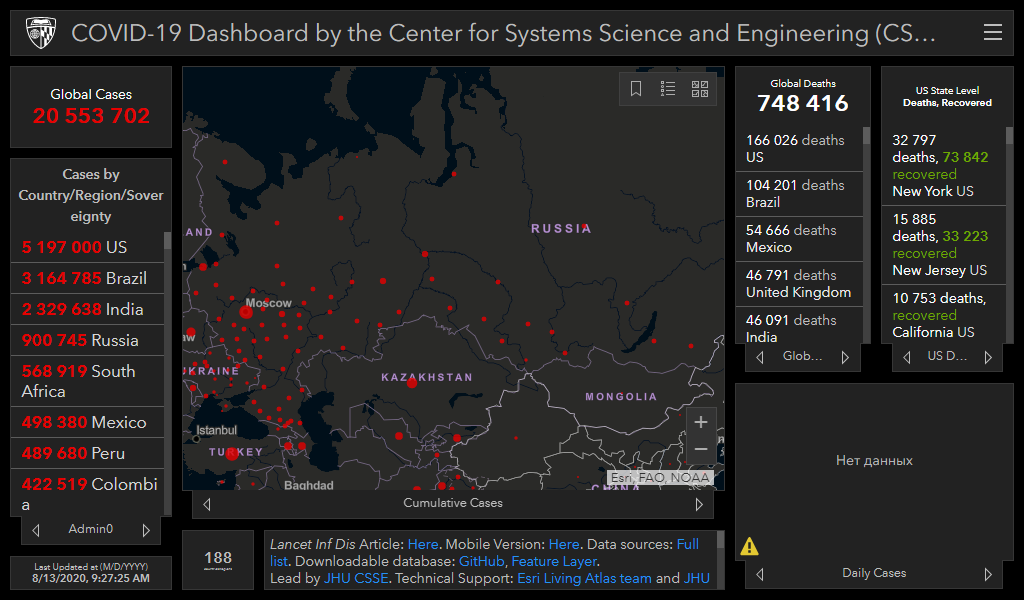Open the basemap gallery grid icon
Screen dimensions: 1024x600
(700, 89)
